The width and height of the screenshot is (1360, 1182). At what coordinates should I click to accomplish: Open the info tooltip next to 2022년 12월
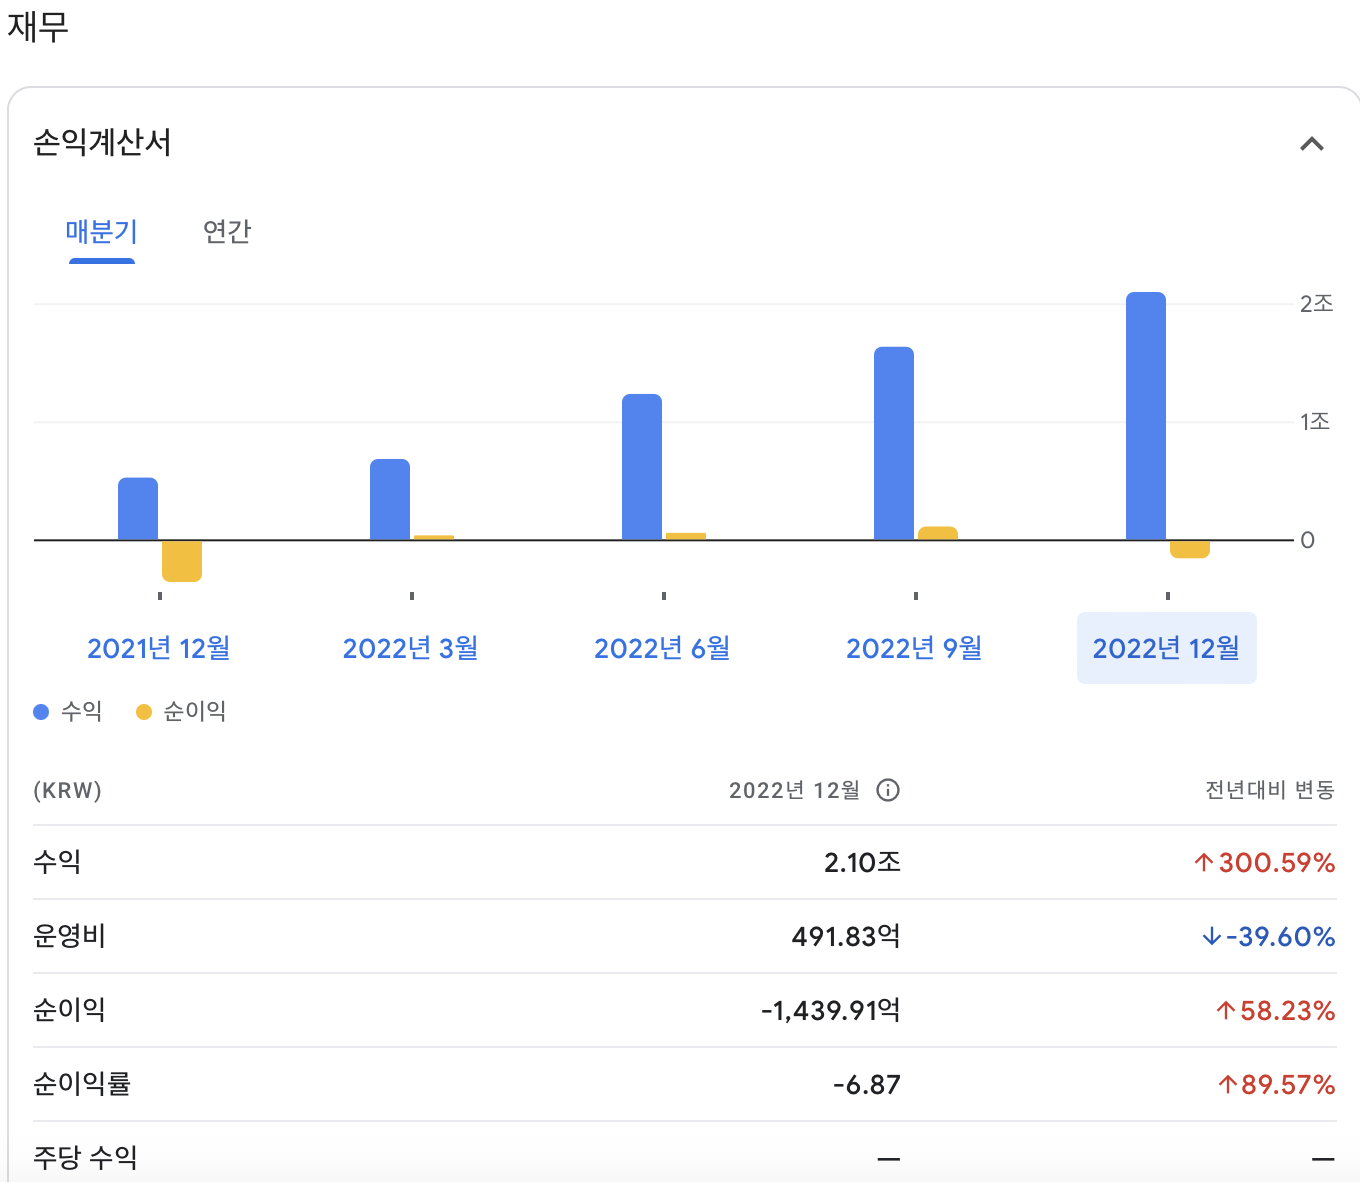(888, 790)
